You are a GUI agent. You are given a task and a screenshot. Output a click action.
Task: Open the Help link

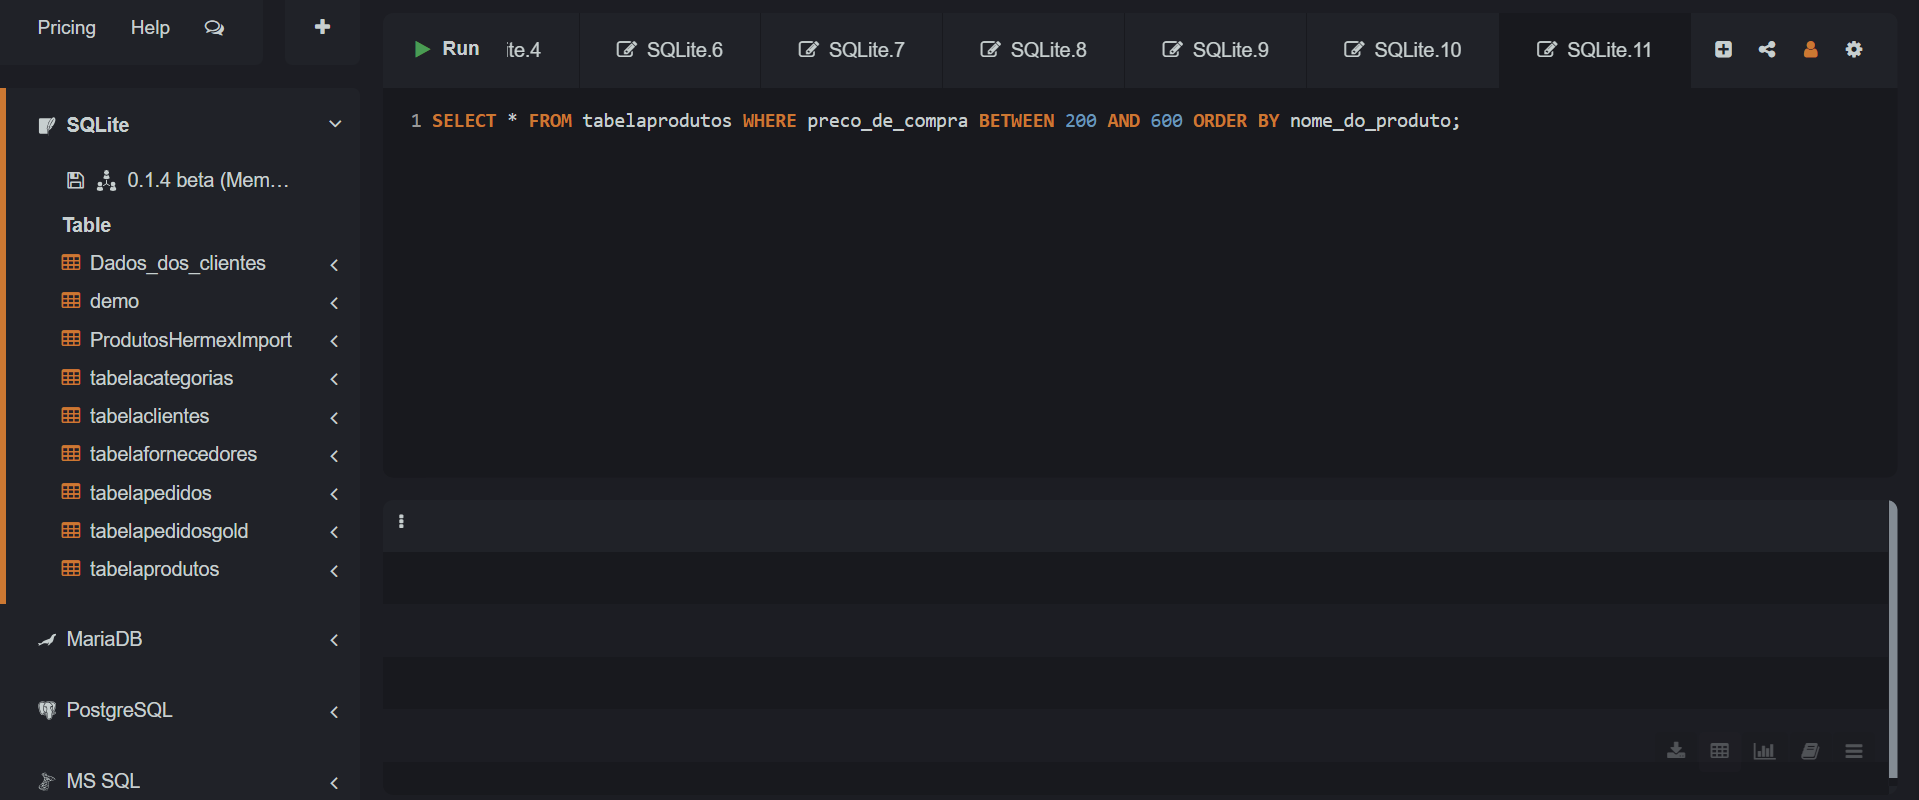tap(150, 28)
